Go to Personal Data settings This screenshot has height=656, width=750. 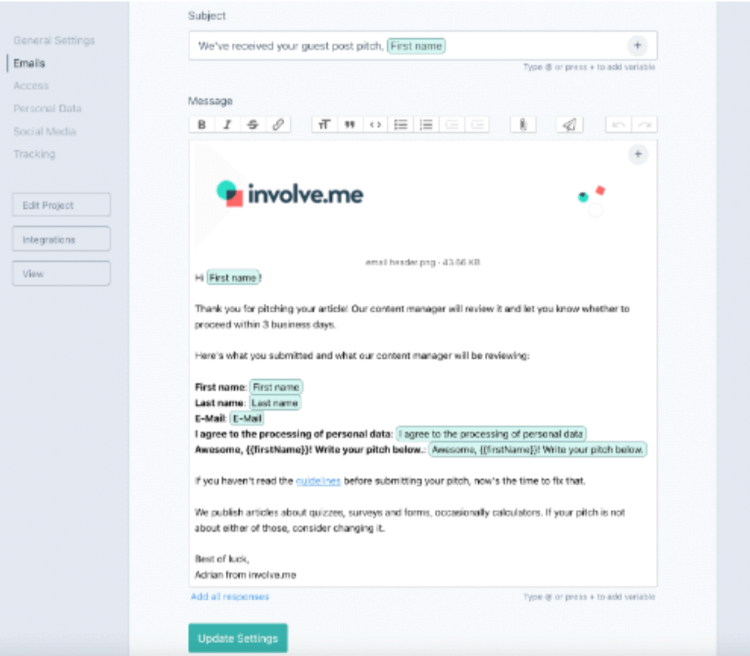(x=47, y=109)
